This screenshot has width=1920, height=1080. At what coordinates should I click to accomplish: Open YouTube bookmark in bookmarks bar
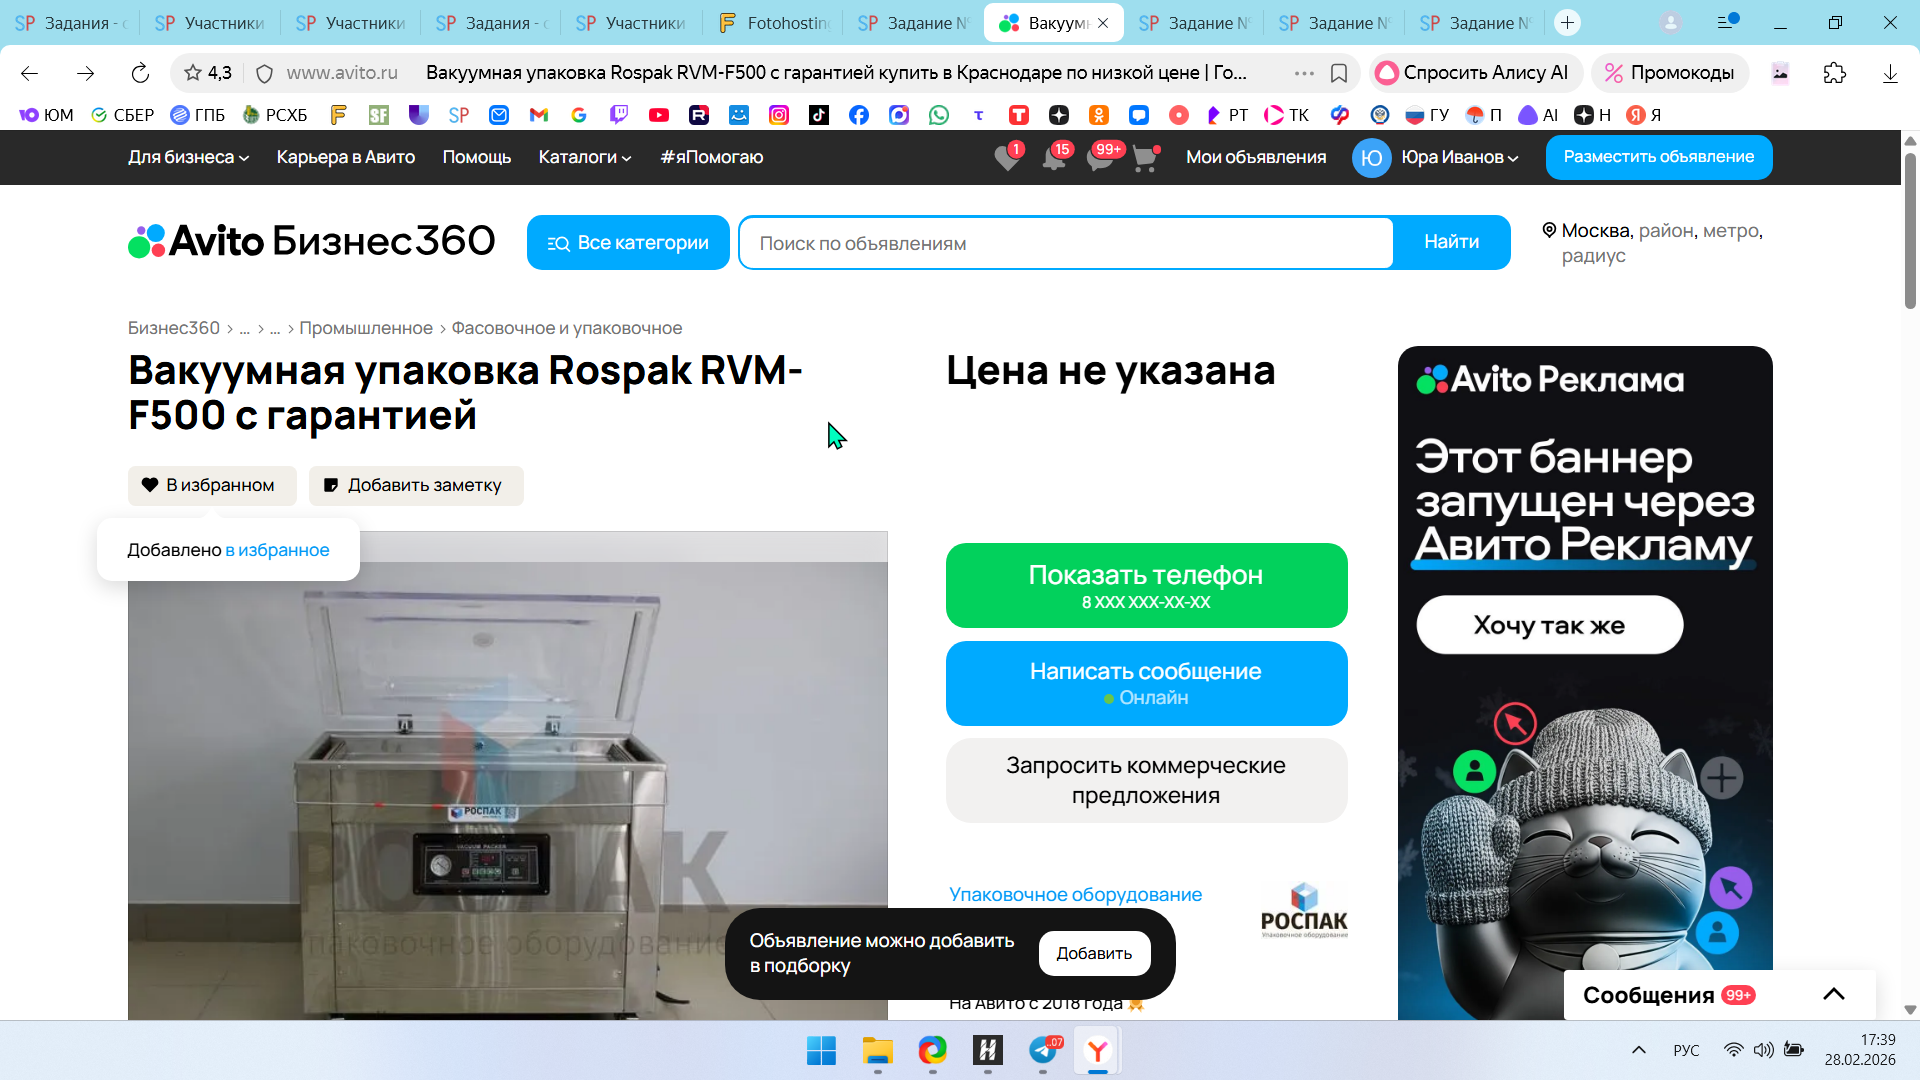tap(658, 115)
